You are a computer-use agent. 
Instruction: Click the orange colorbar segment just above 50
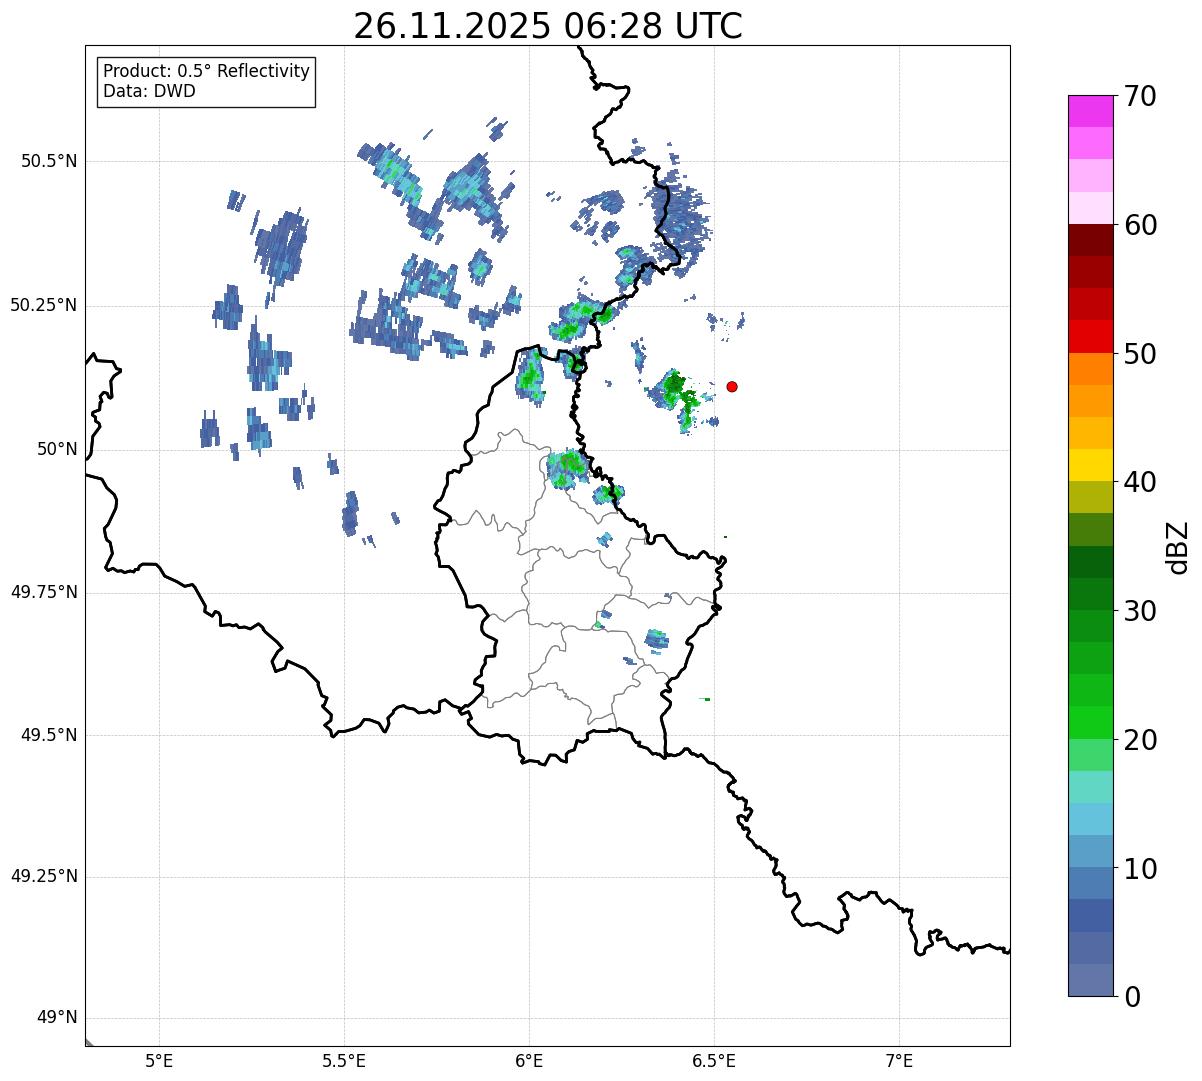[1091, 369]
